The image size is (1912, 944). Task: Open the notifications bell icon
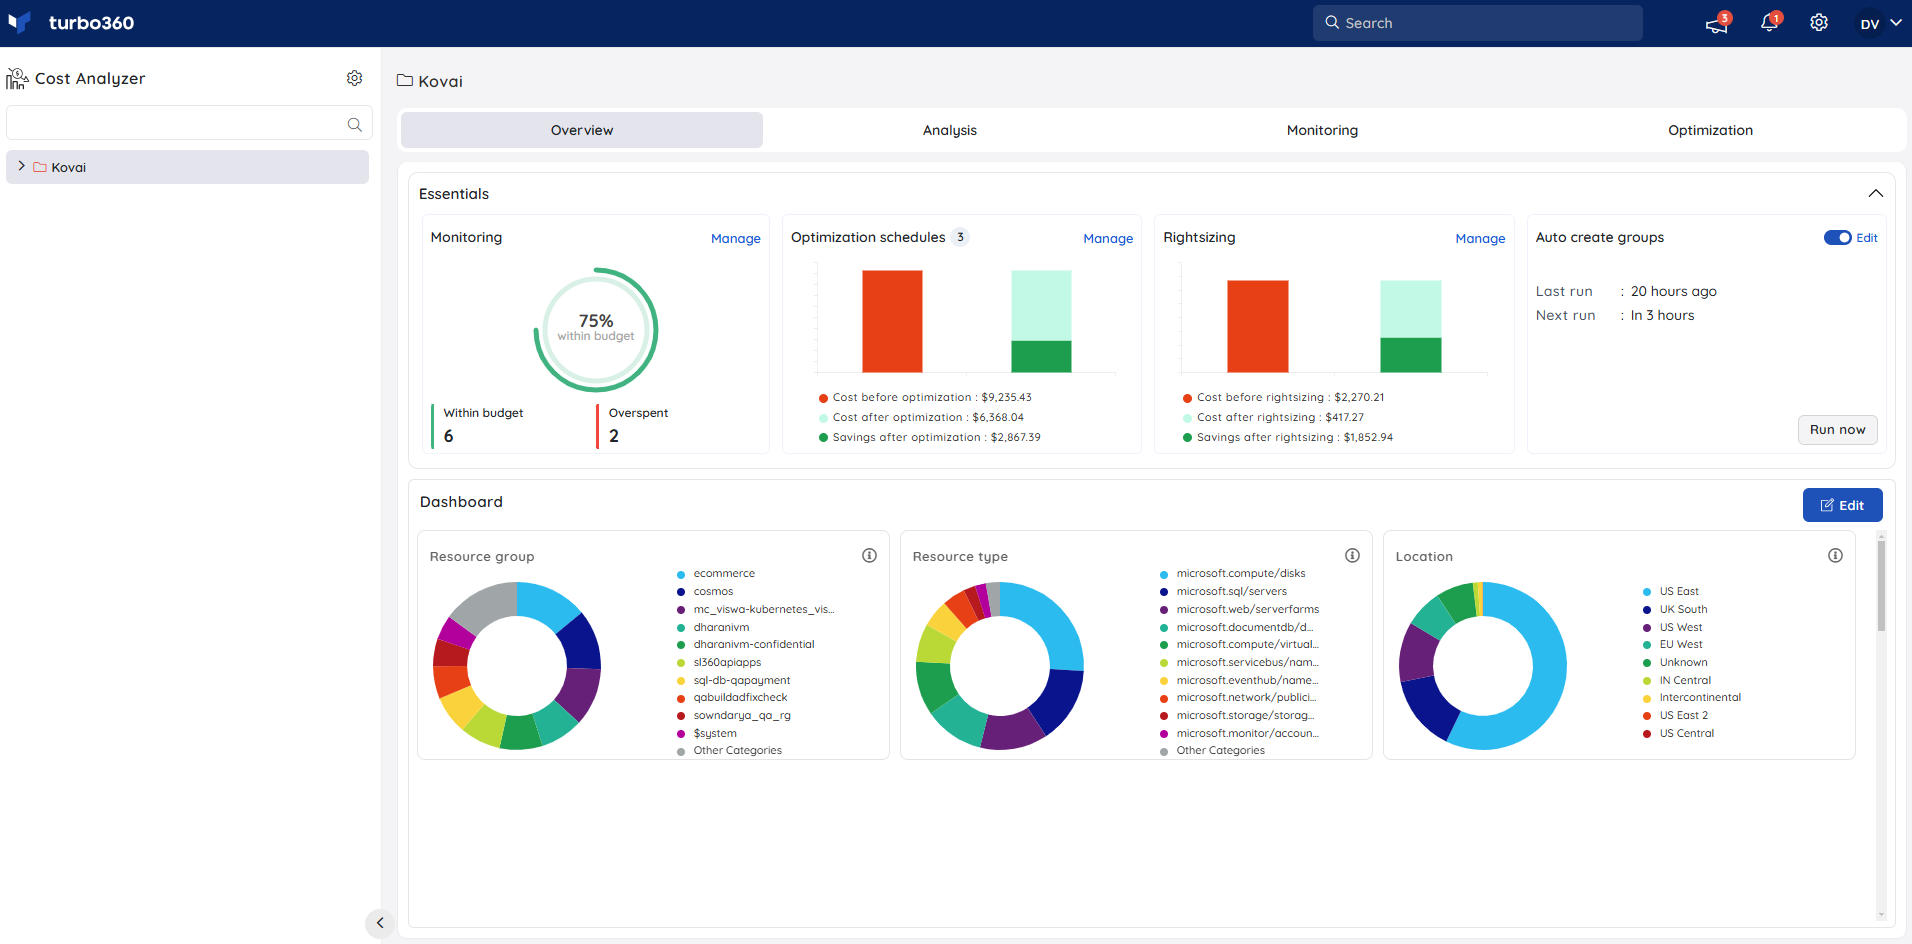tap(1769, 23)
